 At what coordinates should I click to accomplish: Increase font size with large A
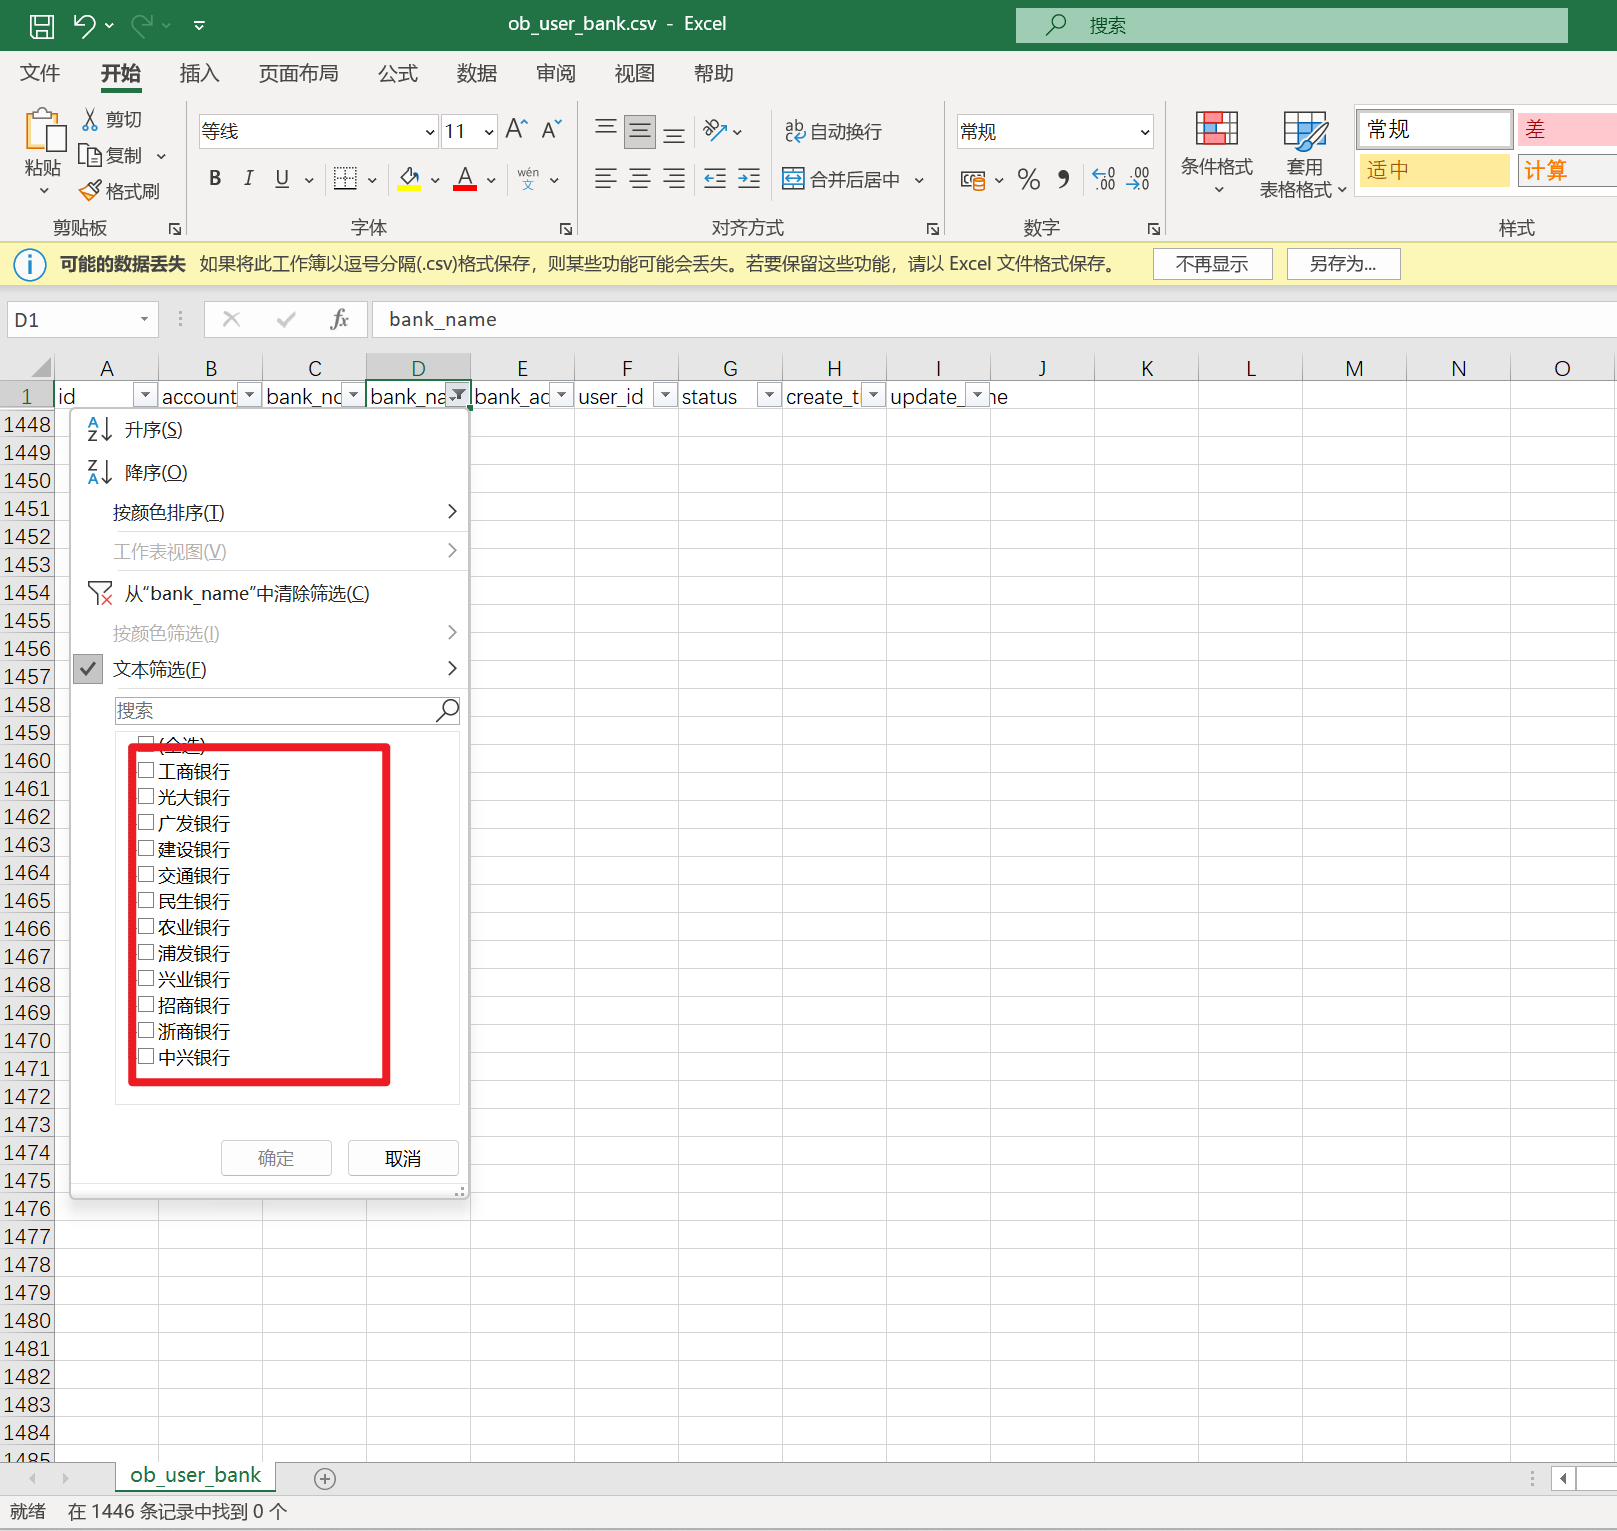(516, 130)
